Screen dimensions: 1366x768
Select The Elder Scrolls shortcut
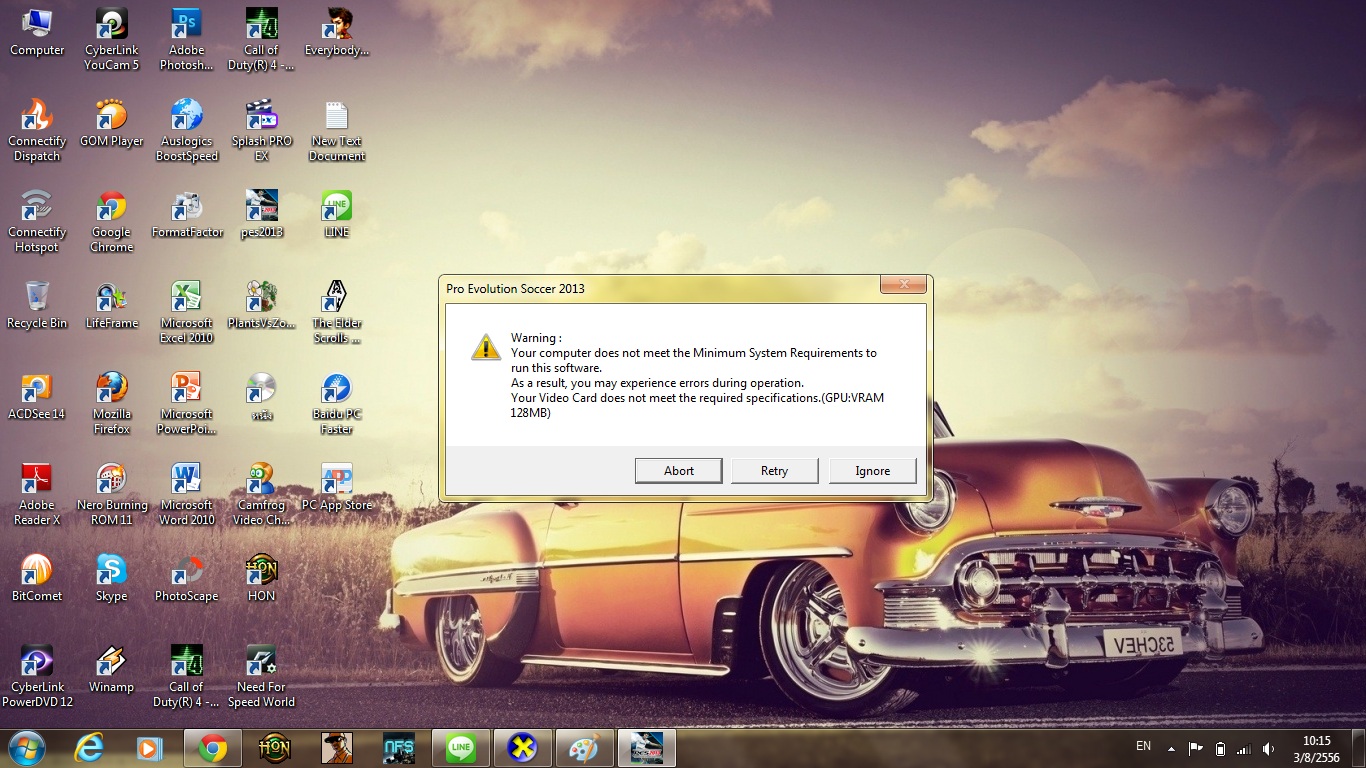pyautogui.click(x=337, y=313)
